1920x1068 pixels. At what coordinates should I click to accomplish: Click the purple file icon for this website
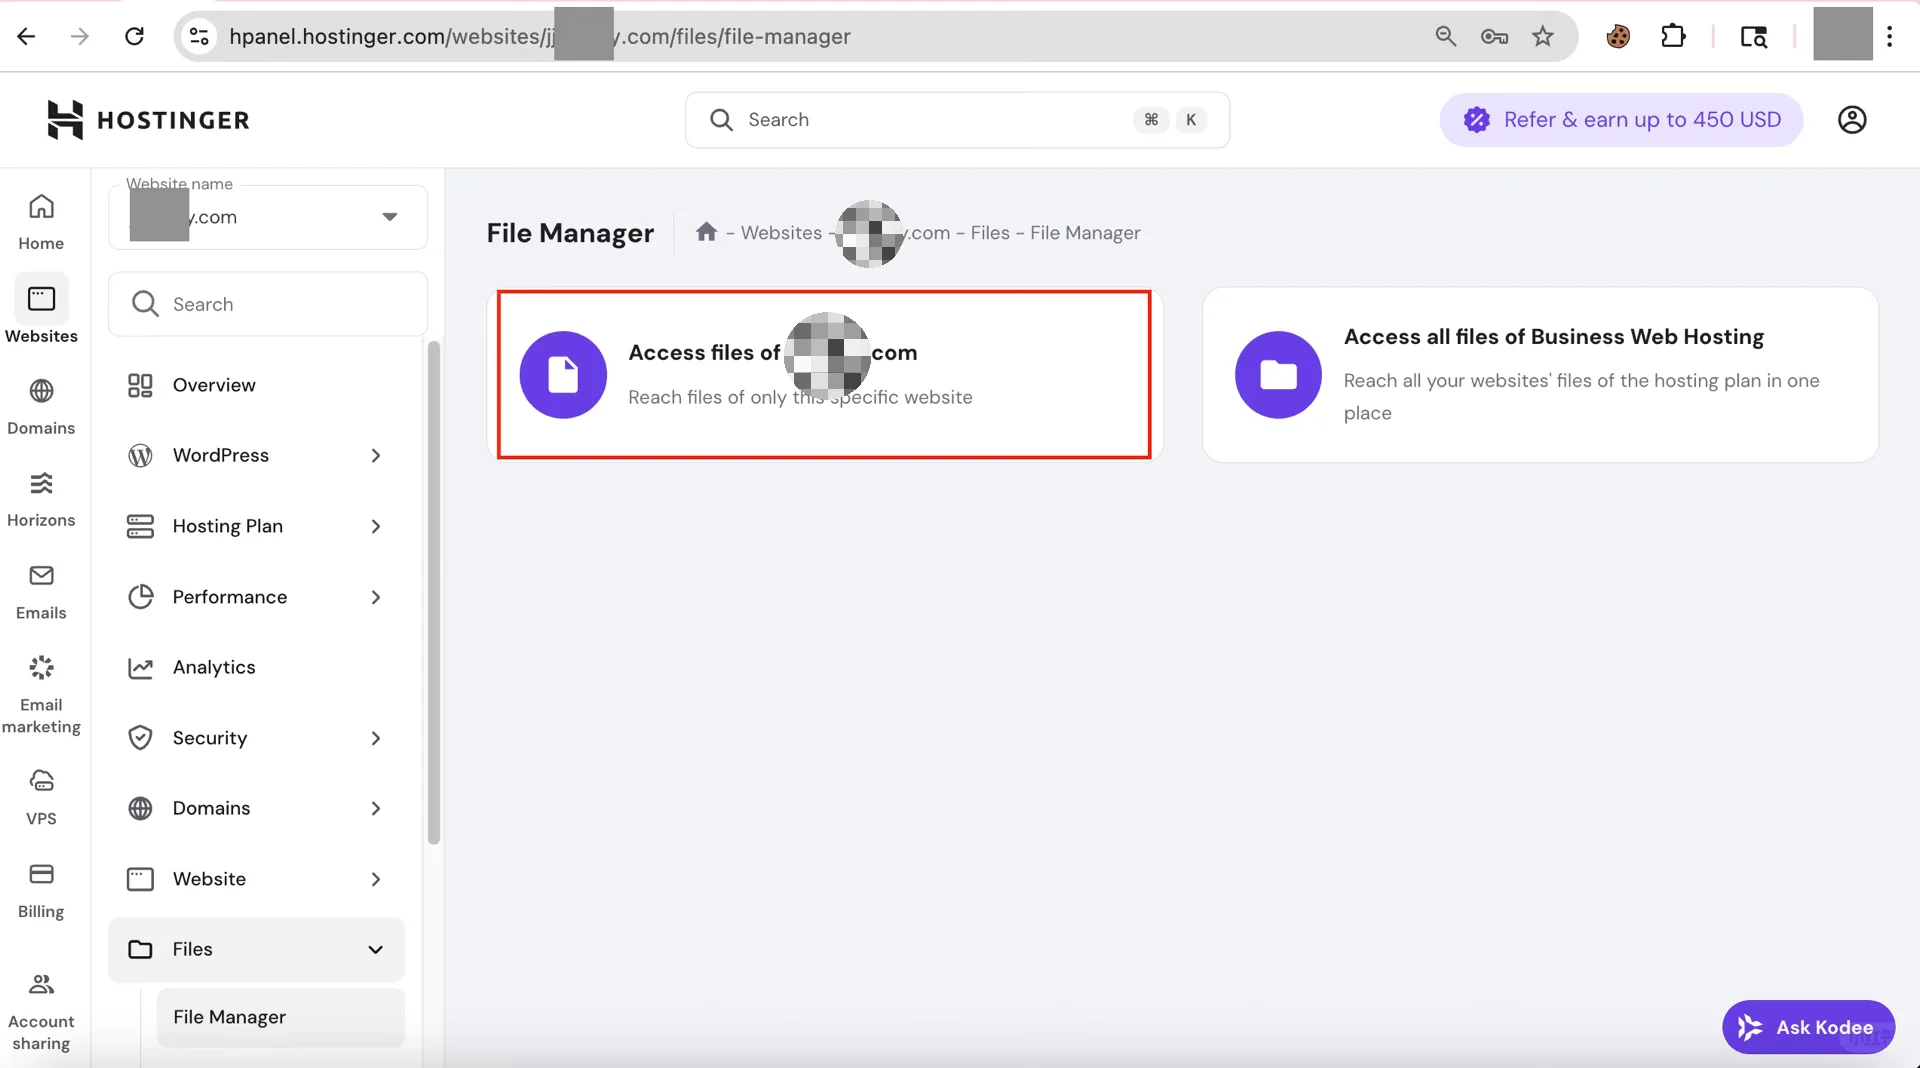(563, 375)
